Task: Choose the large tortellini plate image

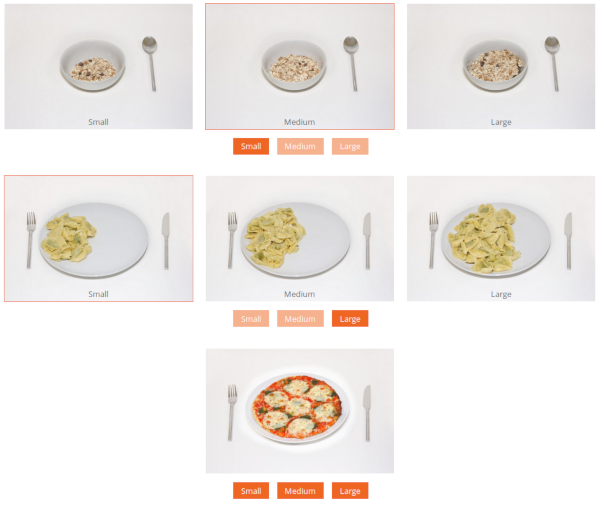Action: (501, 238)
